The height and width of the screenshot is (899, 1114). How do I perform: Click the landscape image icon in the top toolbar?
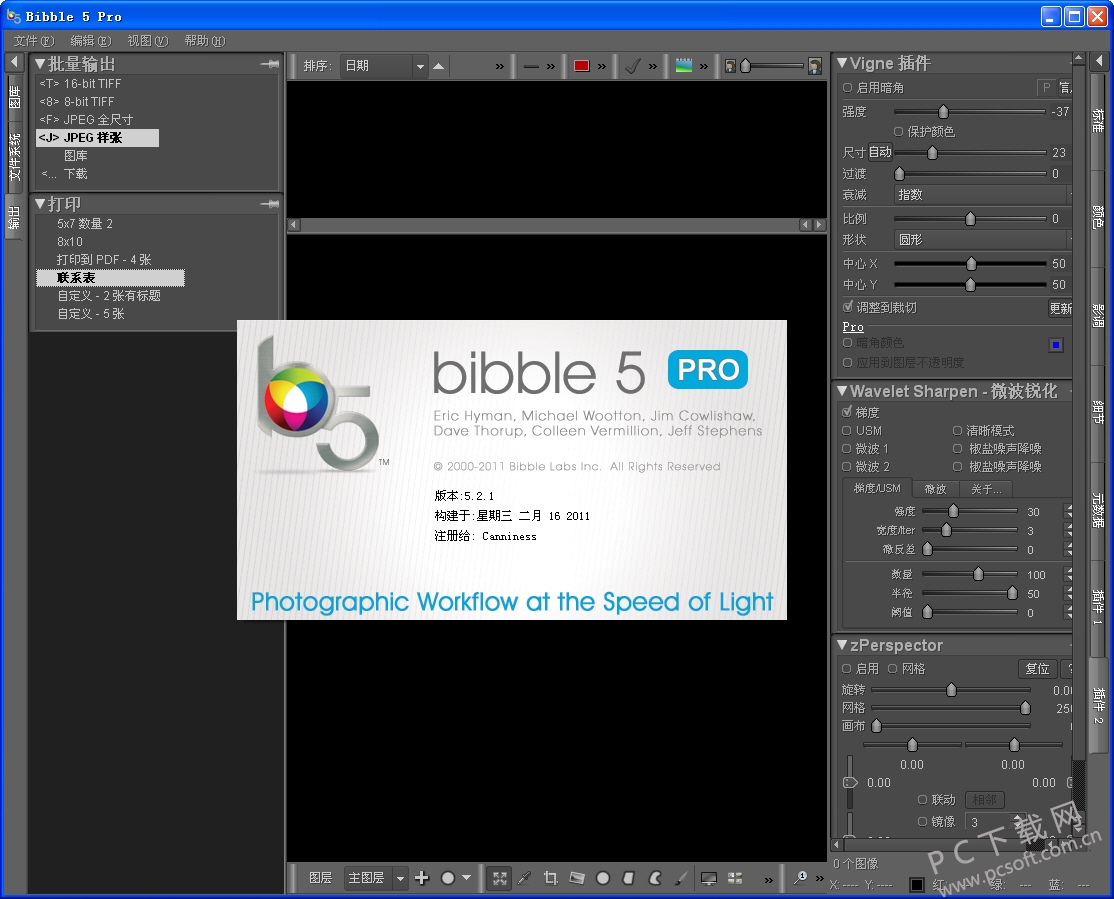tap(683, 66)
